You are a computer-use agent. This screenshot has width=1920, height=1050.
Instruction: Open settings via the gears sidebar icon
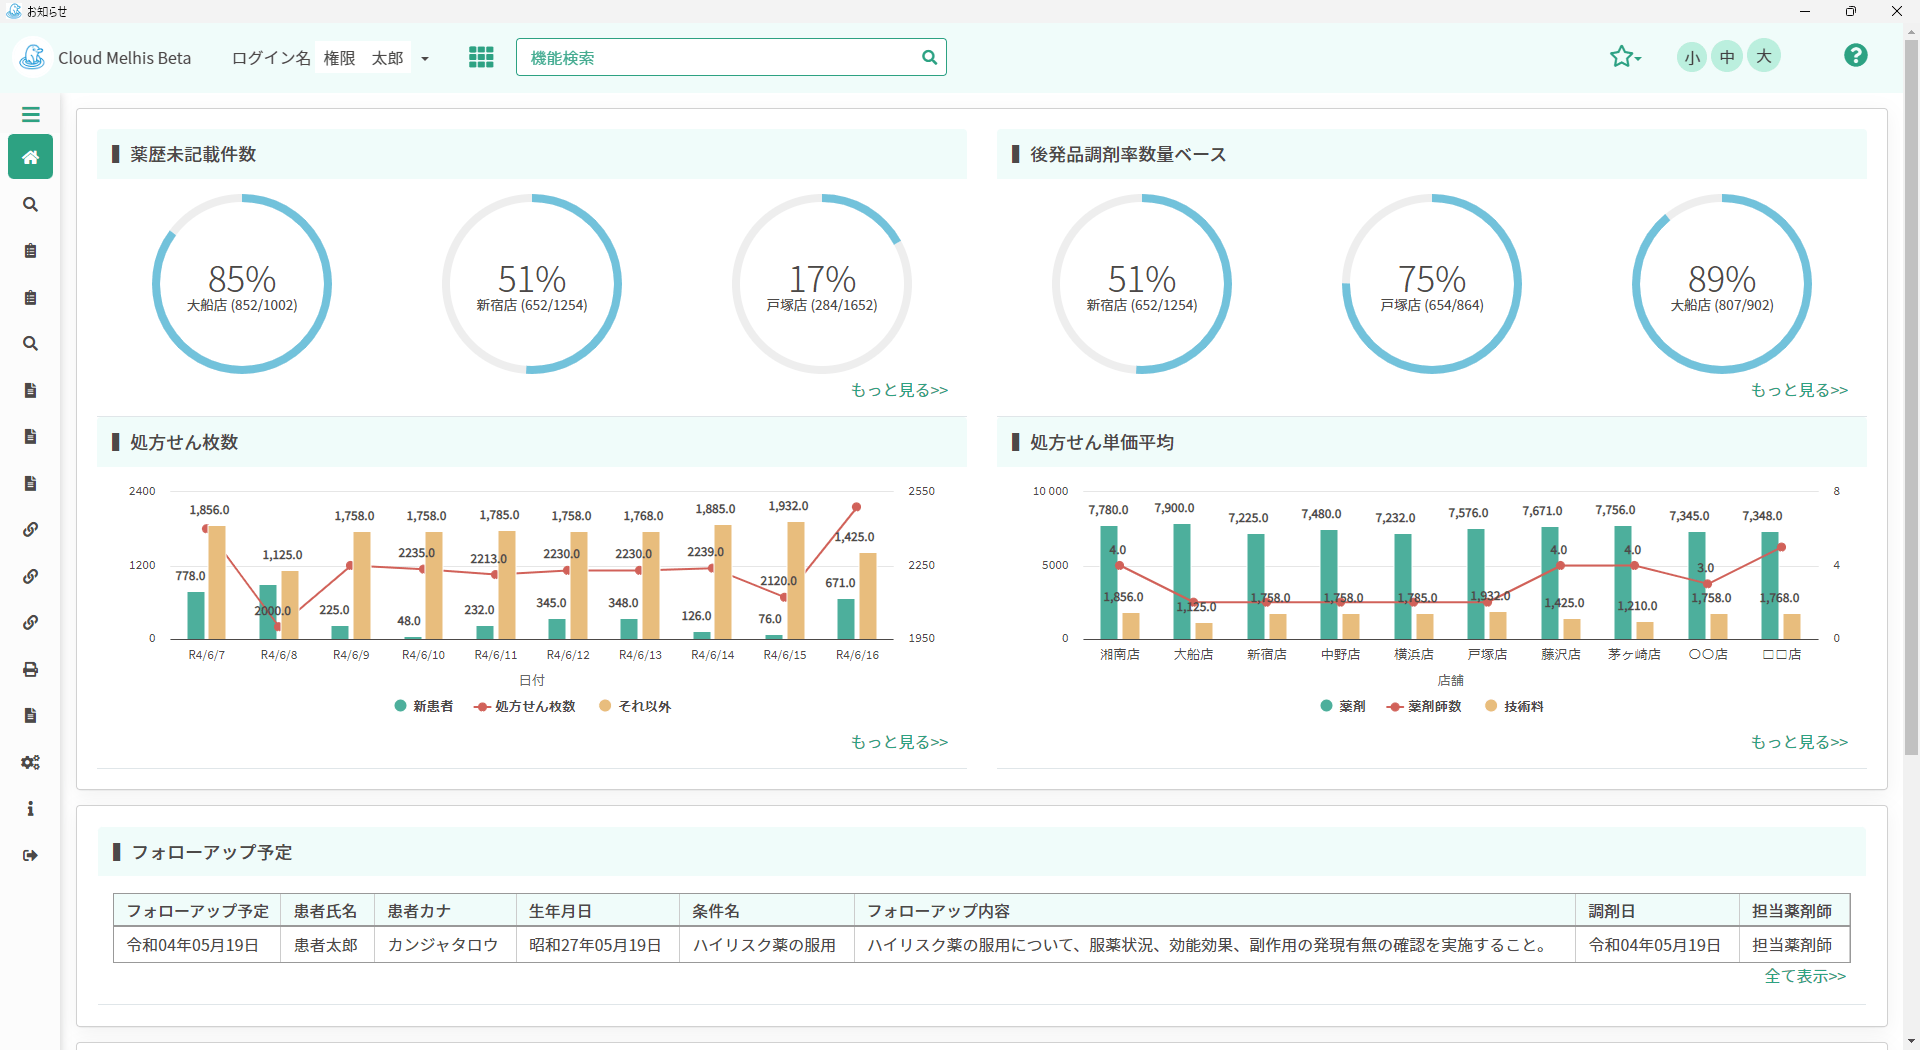click(30, 762)
